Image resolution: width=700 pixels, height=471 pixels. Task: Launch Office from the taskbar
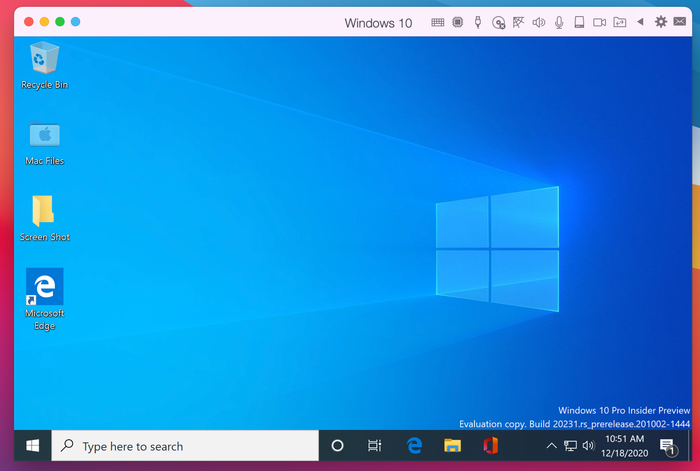490,446
